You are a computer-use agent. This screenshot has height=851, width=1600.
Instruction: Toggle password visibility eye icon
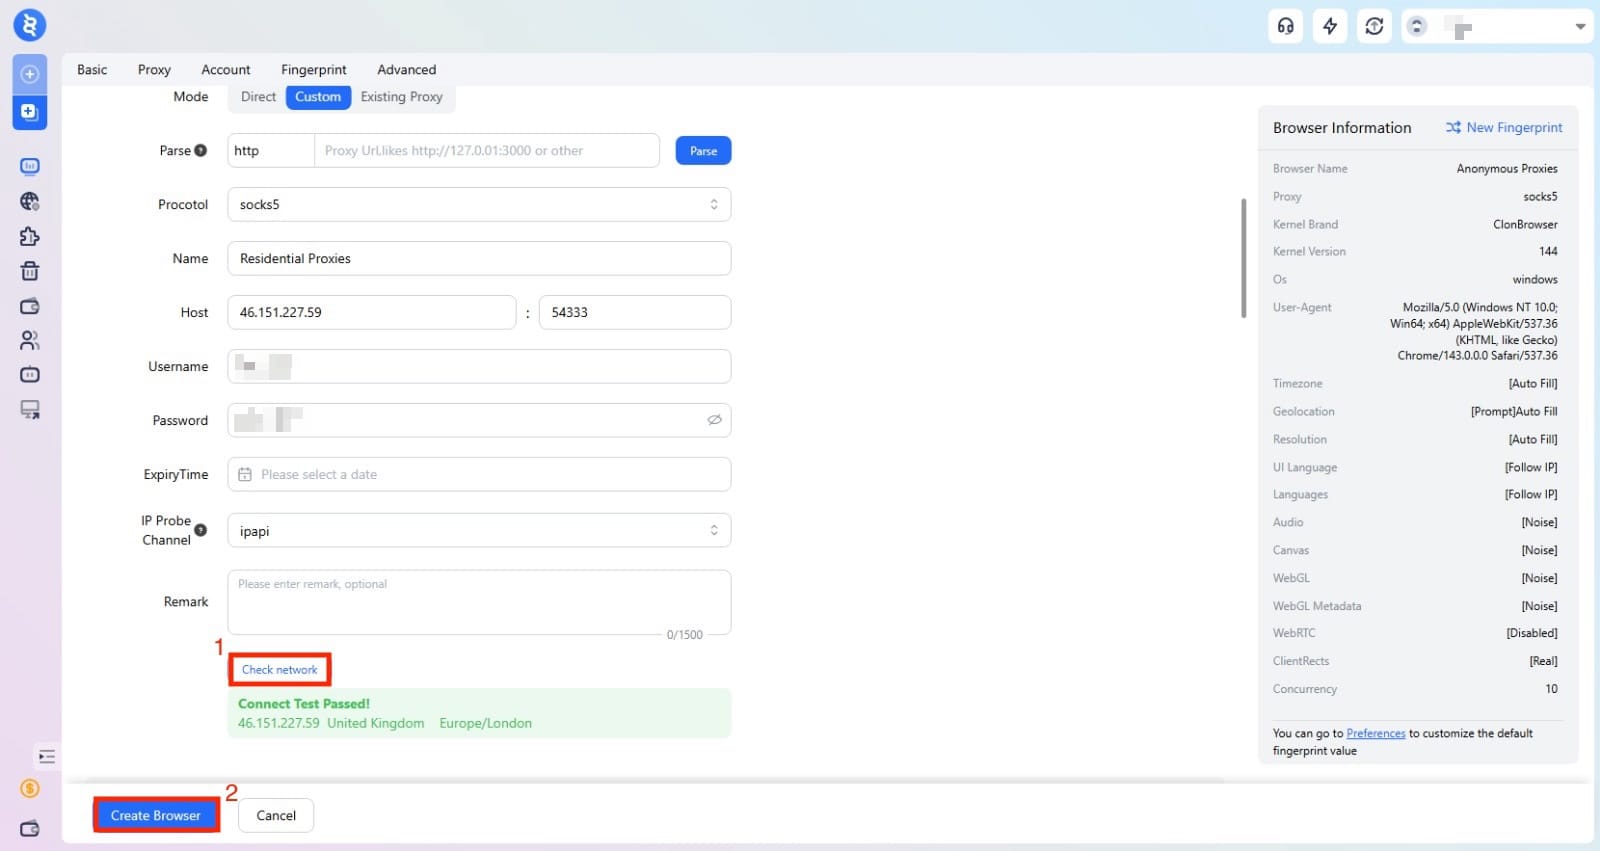[x=714, y=420]
